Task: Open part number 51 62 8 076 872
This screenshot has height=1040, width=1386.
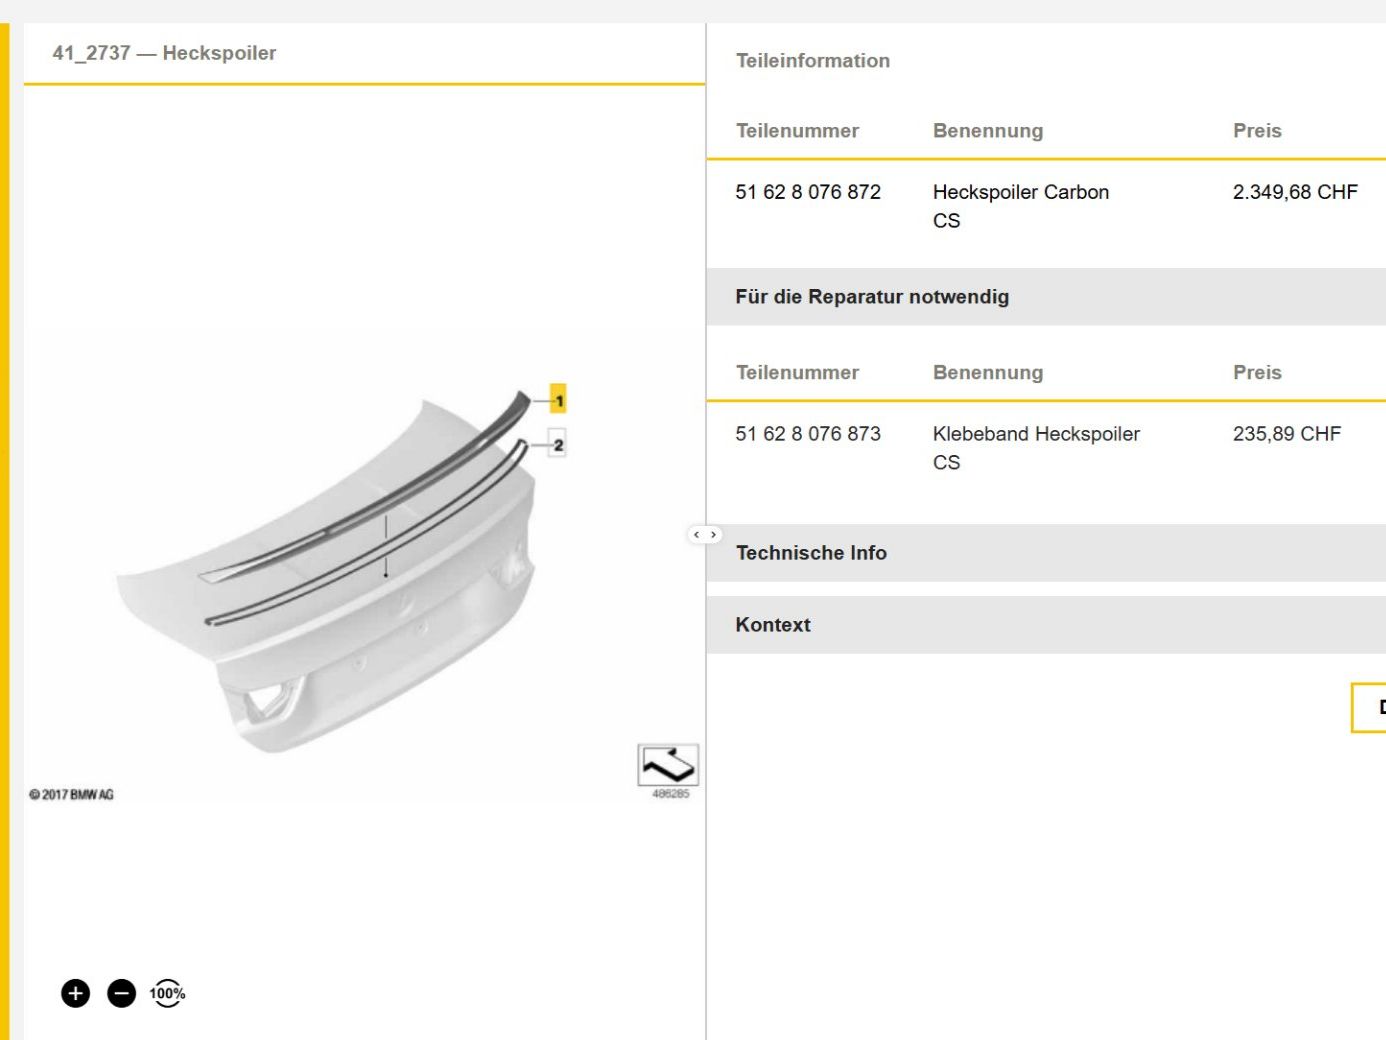Action: click(808, 192)
